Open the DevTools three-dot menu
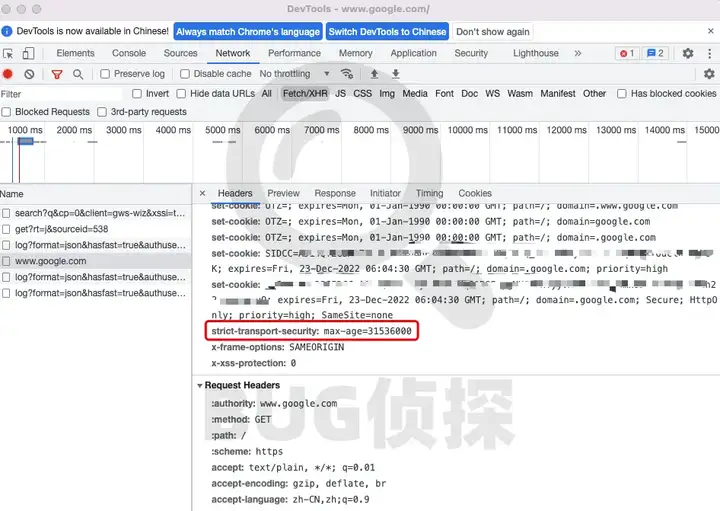The width and height of the screenshot is (720, 511). coord(709,53)
